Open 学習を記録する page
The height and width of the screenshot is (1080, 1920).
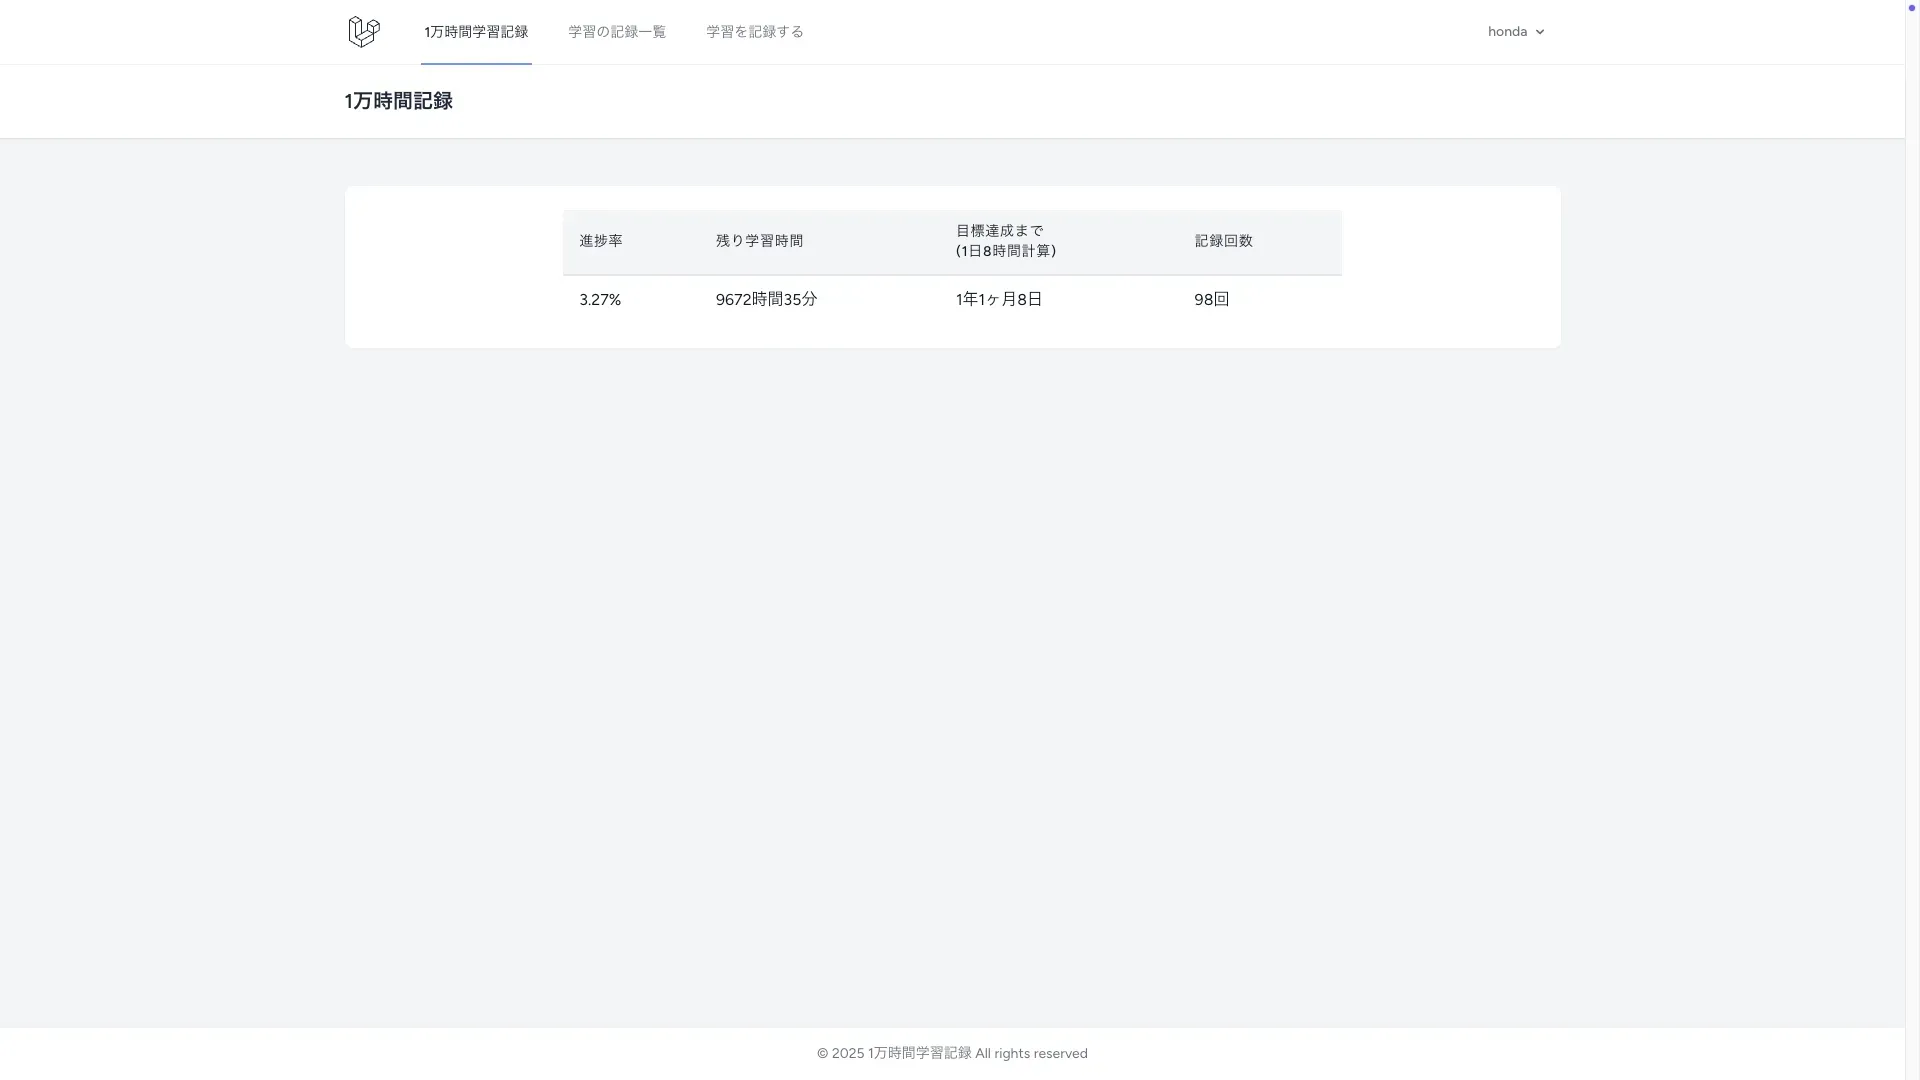[x=755, y=32]
